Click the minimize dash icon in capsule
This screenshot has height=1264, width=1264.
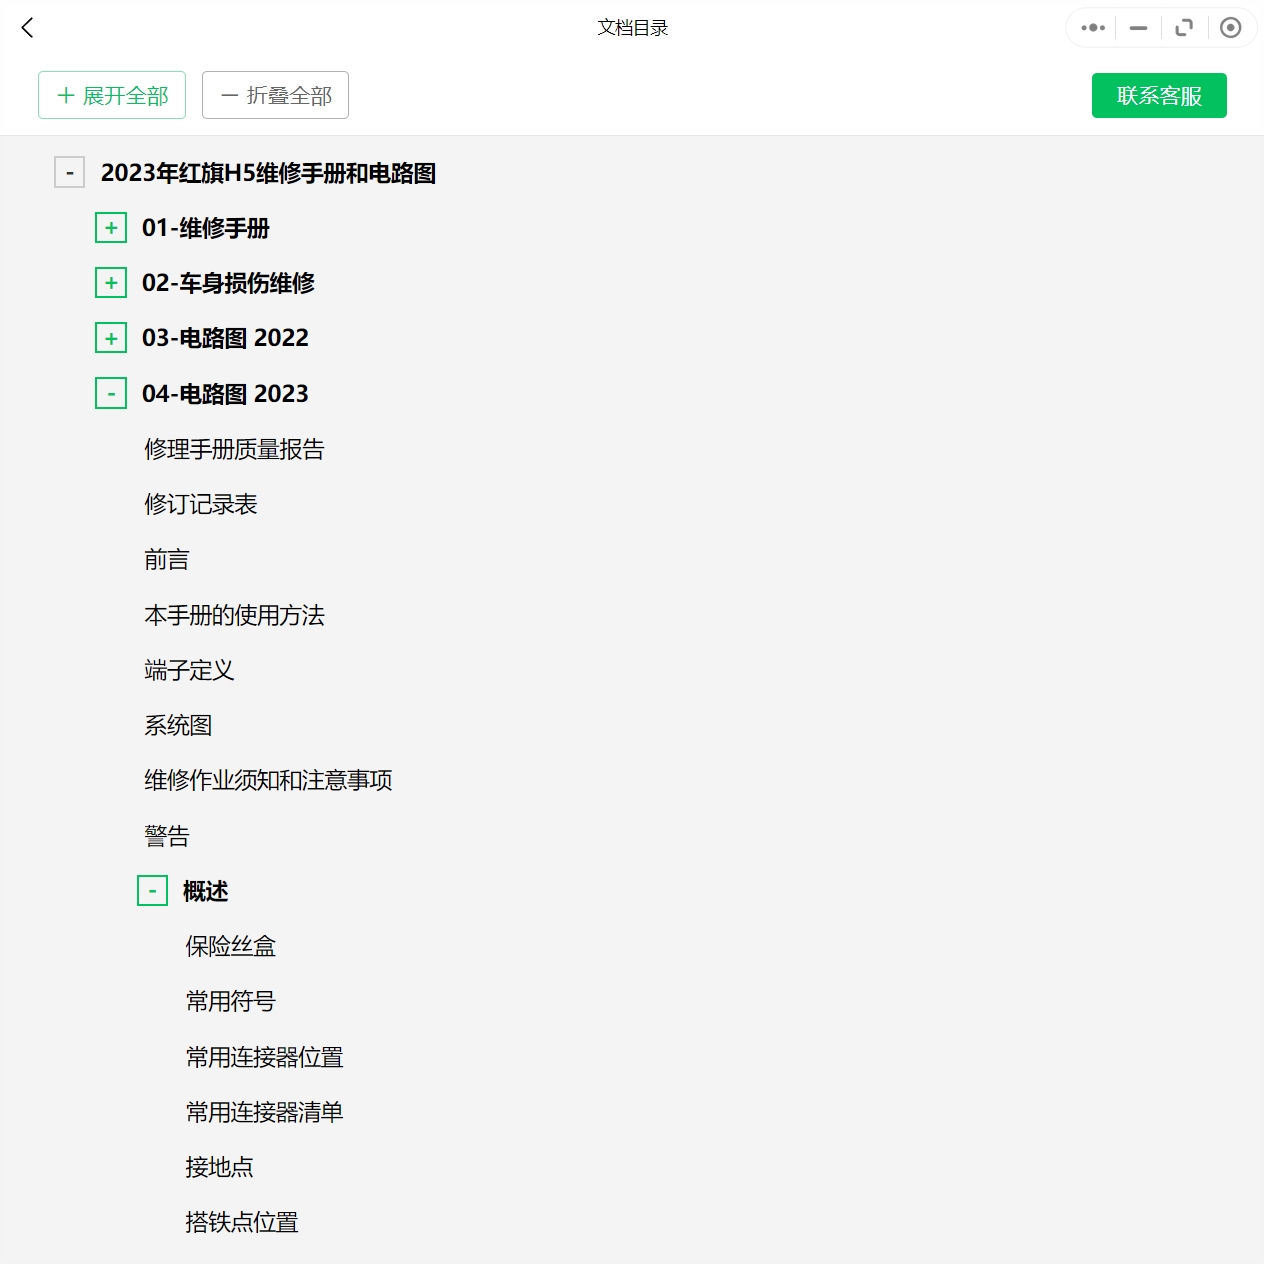pyautogui.click(x=1138, y=28)
